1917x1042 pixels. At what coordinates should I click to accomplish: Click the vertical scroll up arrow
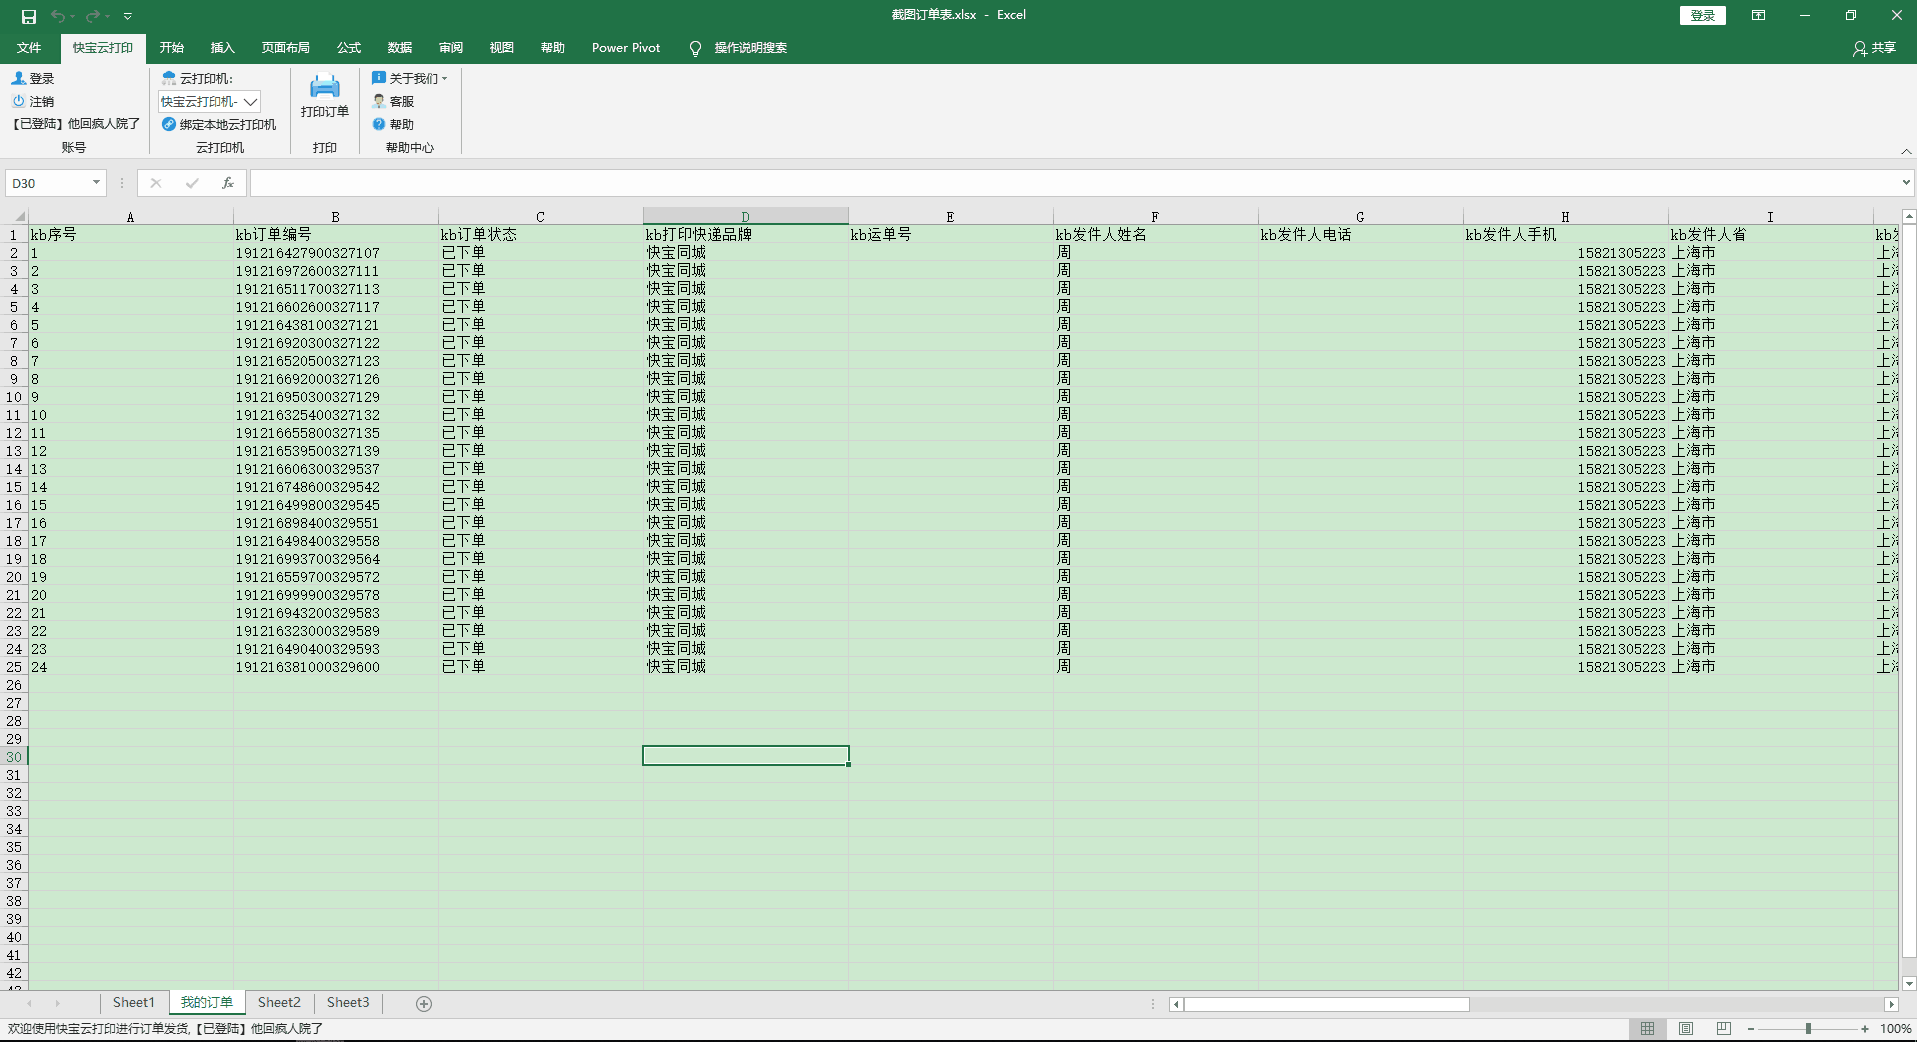1909,216
